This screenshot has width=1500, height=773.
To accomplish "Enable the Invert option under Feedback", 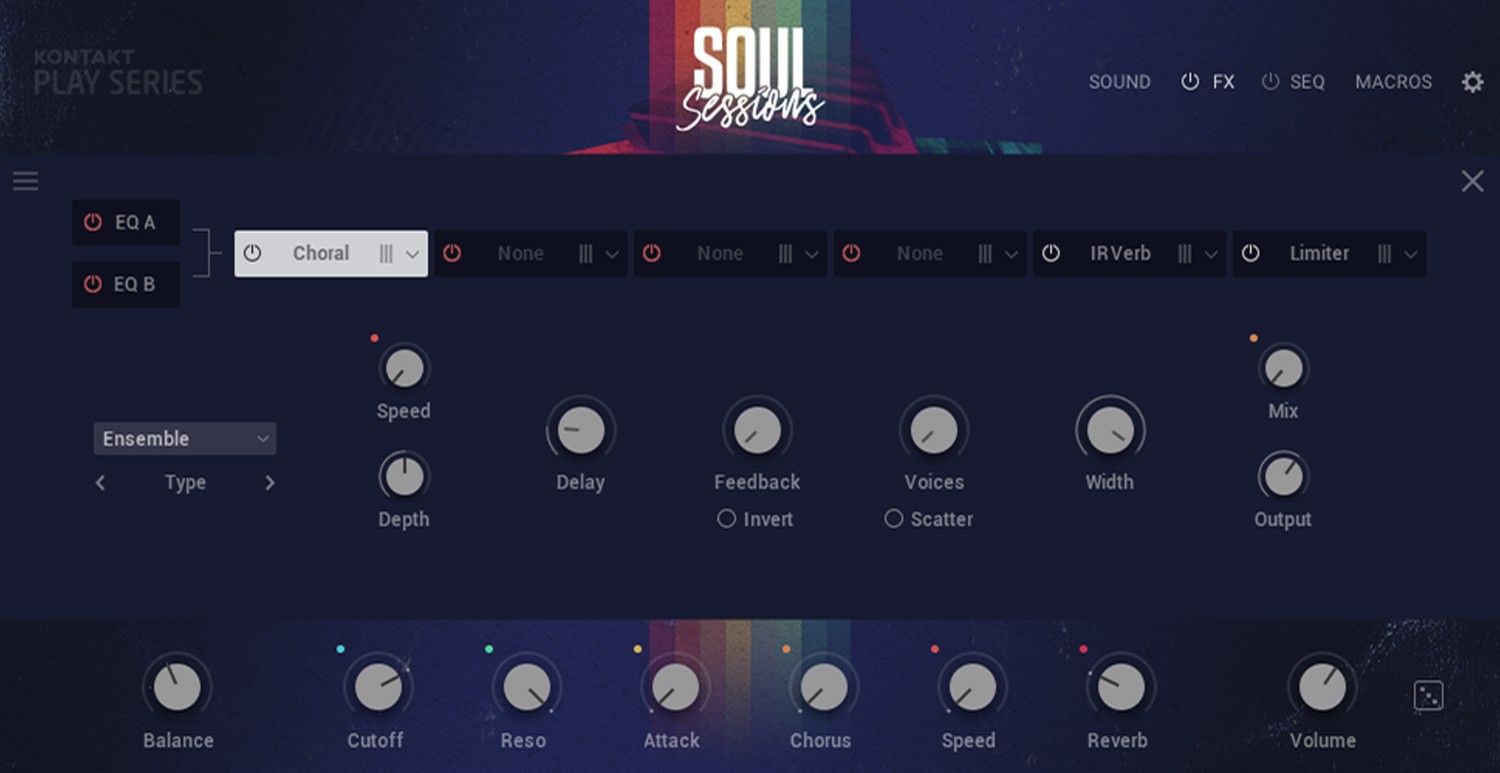I will 726,518.
